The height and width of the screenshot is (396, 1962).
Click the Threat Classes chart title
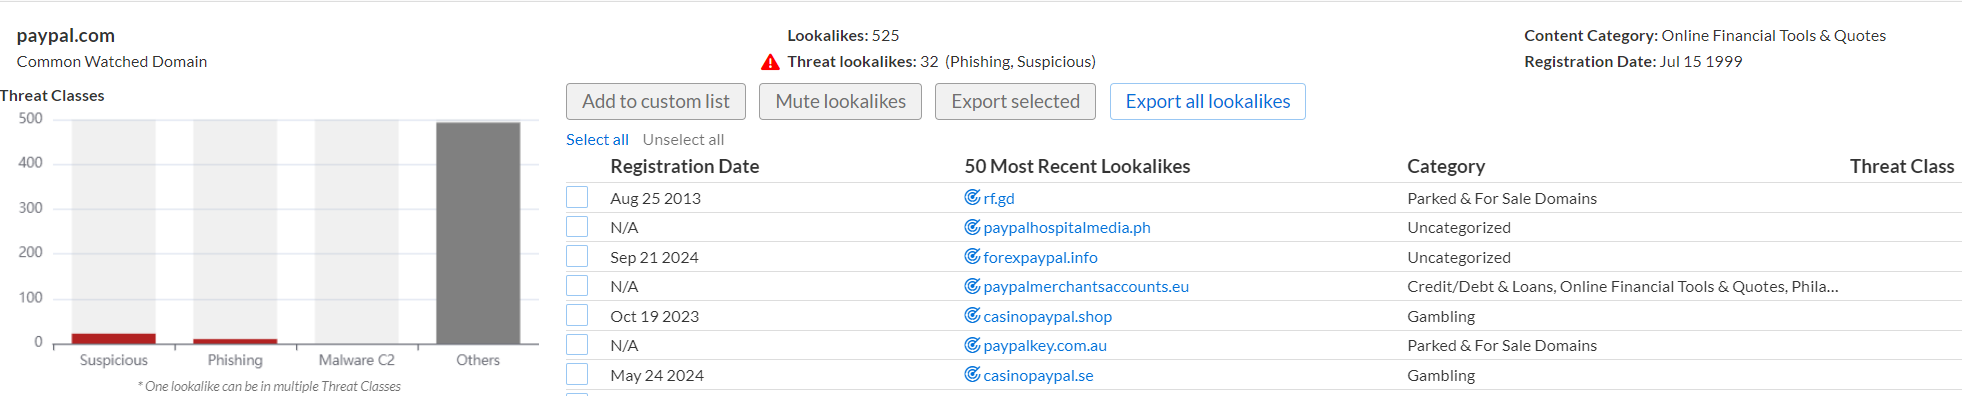[52, 96]
